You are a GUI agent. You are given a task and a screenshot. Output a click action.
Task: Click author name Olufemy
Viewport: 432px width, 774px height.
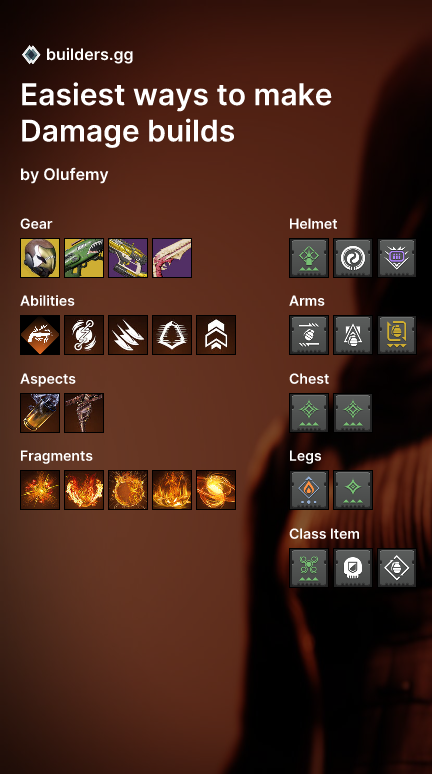76,175
